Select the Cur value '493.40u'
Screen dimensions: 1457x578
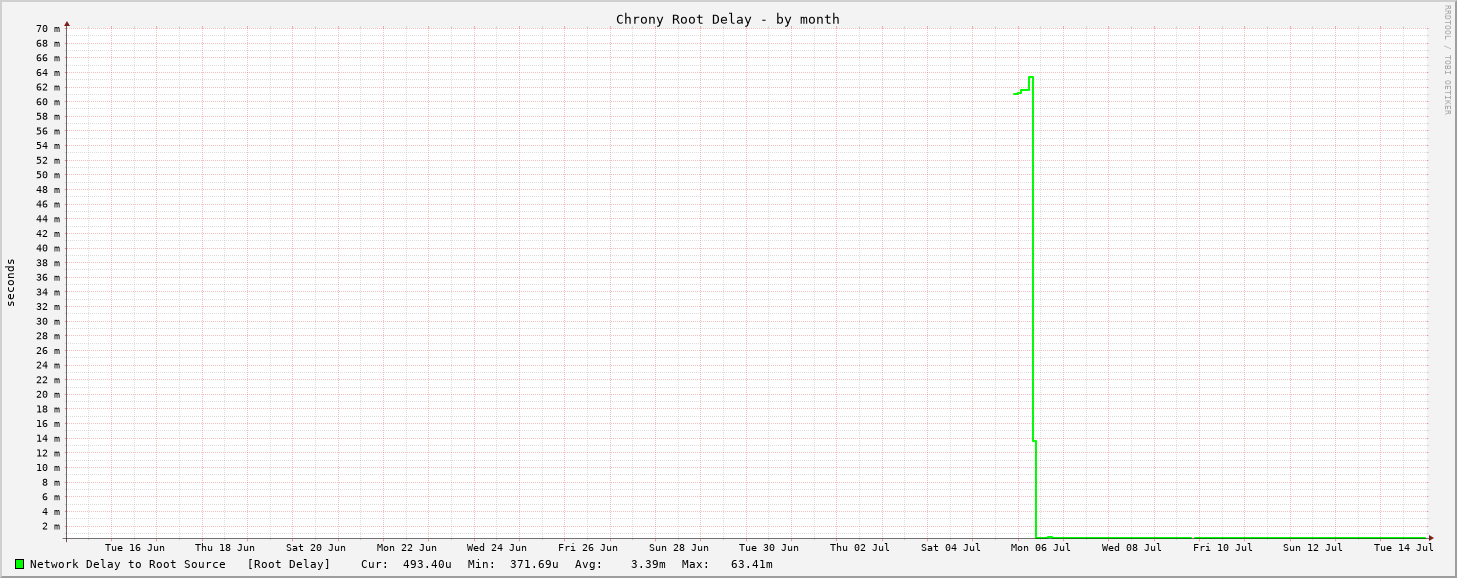(427, 564)
